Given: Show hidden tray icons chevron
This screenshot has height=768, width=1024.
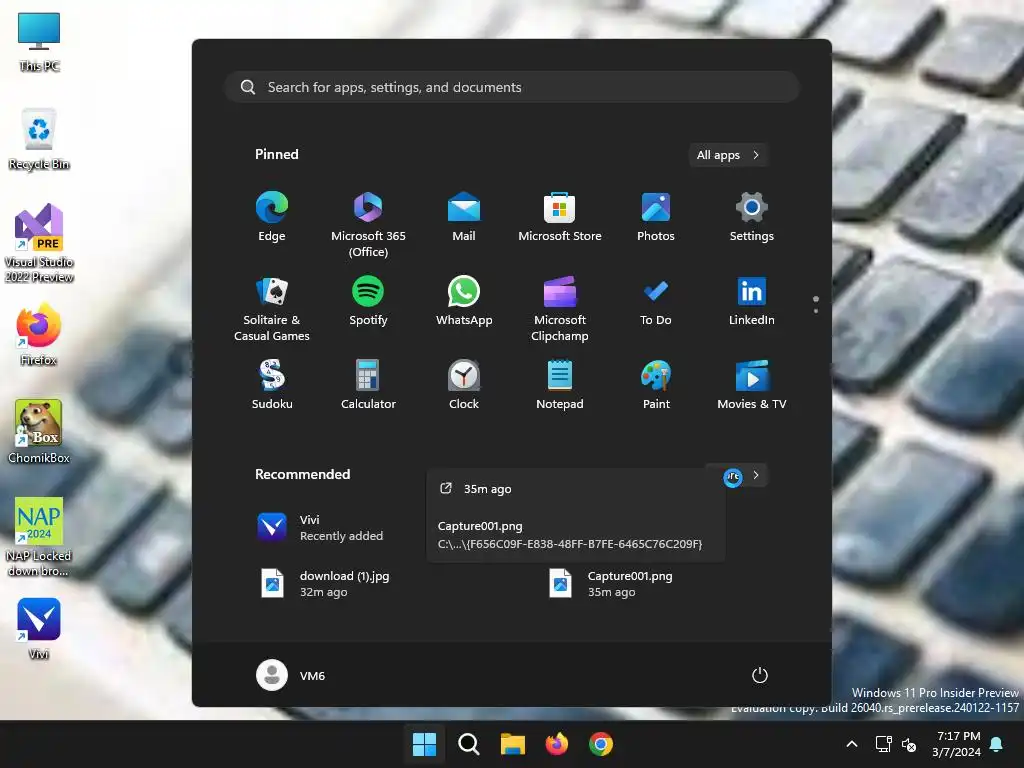Looking at the screenshot, I should click(852, 744).
